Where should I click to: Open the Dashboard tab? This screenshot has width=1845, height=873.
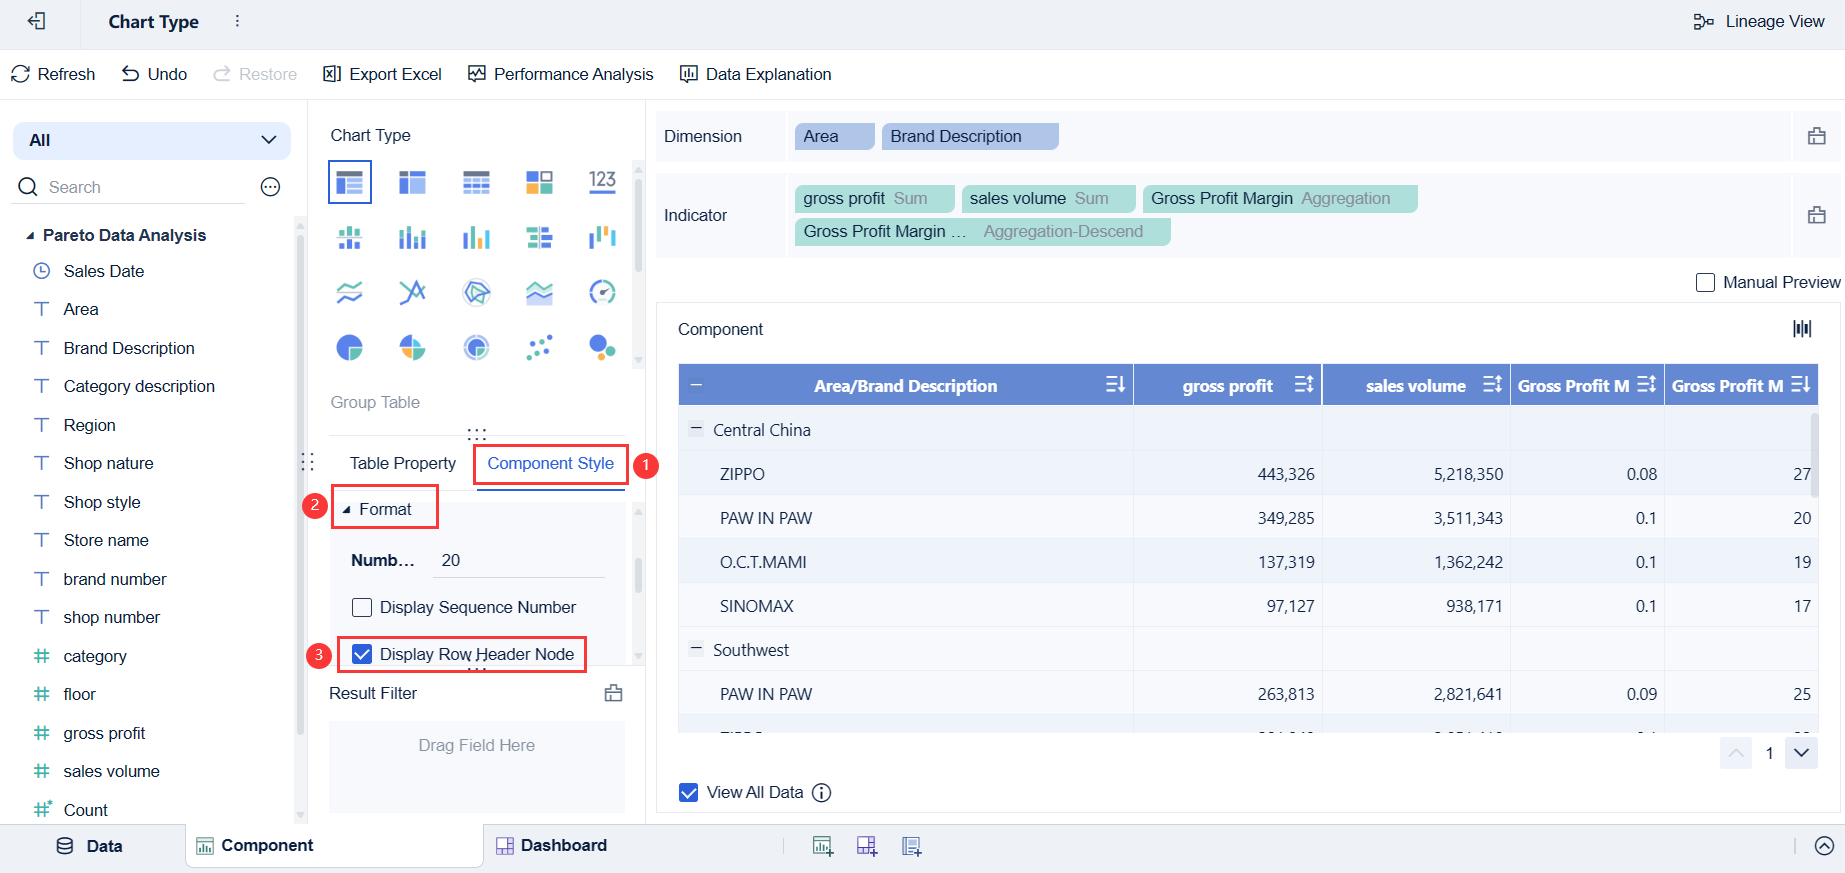click(551, 845)
